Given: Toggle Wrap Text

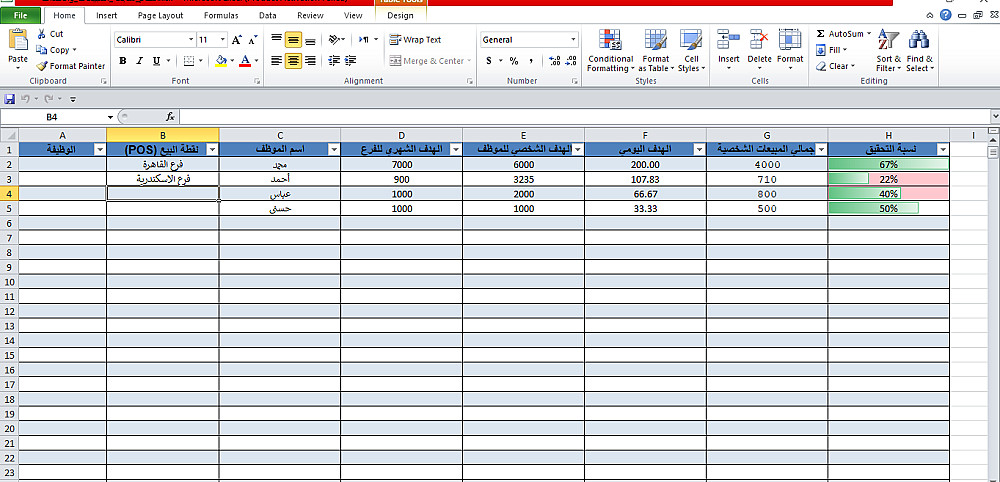Looking at the screenshot, I should coord(415,40).
